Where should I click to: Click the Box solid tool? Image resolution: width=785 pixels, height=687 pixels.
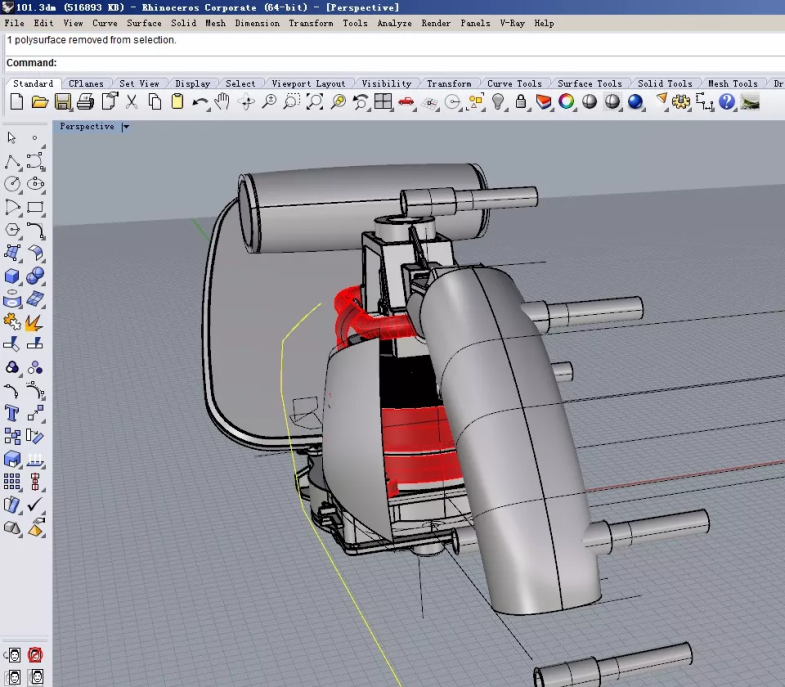pyautogui.click(x=12, y=276)
